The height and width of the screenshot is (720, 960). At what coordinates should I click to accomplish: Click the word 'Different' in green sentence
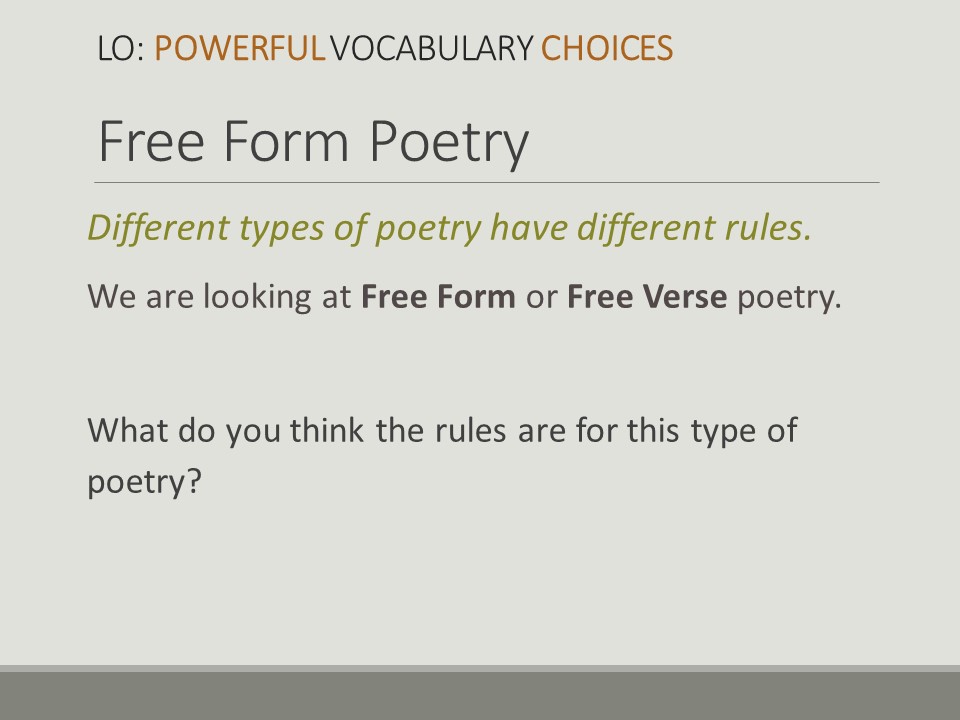point(158,227)
